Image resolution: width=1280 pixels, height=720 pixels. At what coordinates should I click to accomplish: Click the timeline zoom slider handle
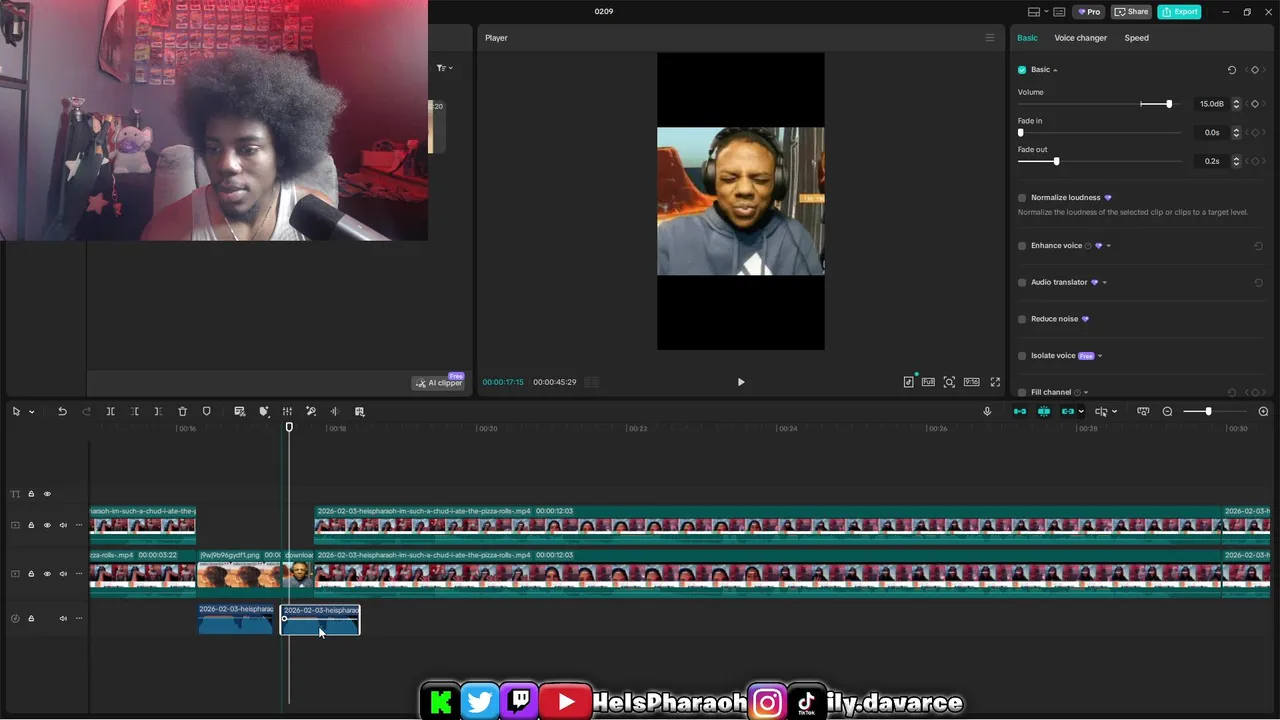1208,412
